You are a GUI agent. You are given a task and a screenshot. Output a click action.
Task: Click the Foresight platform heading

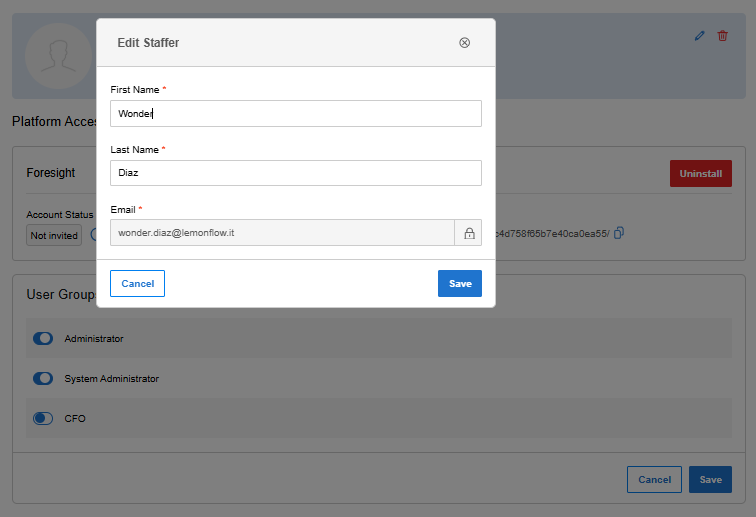[x=51, y=173]
